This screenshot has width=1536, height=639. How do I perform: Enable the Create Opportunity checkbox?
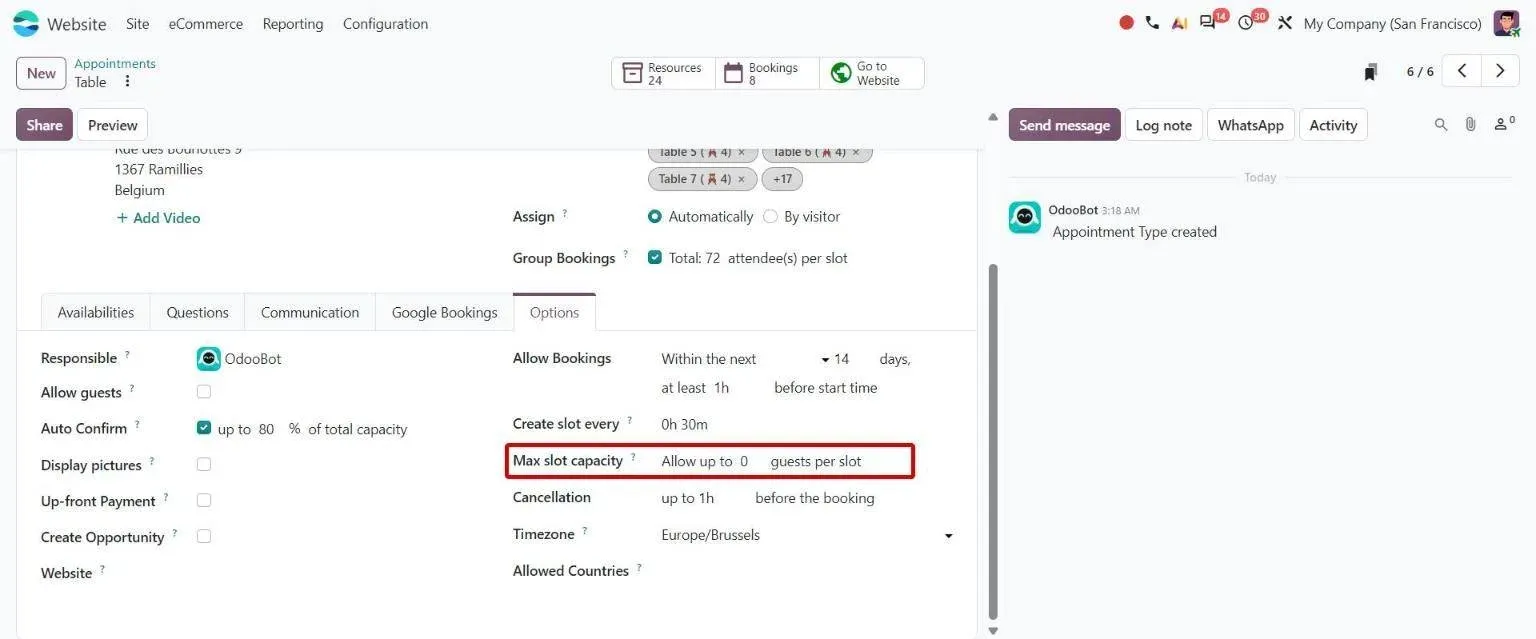(204, 536)
